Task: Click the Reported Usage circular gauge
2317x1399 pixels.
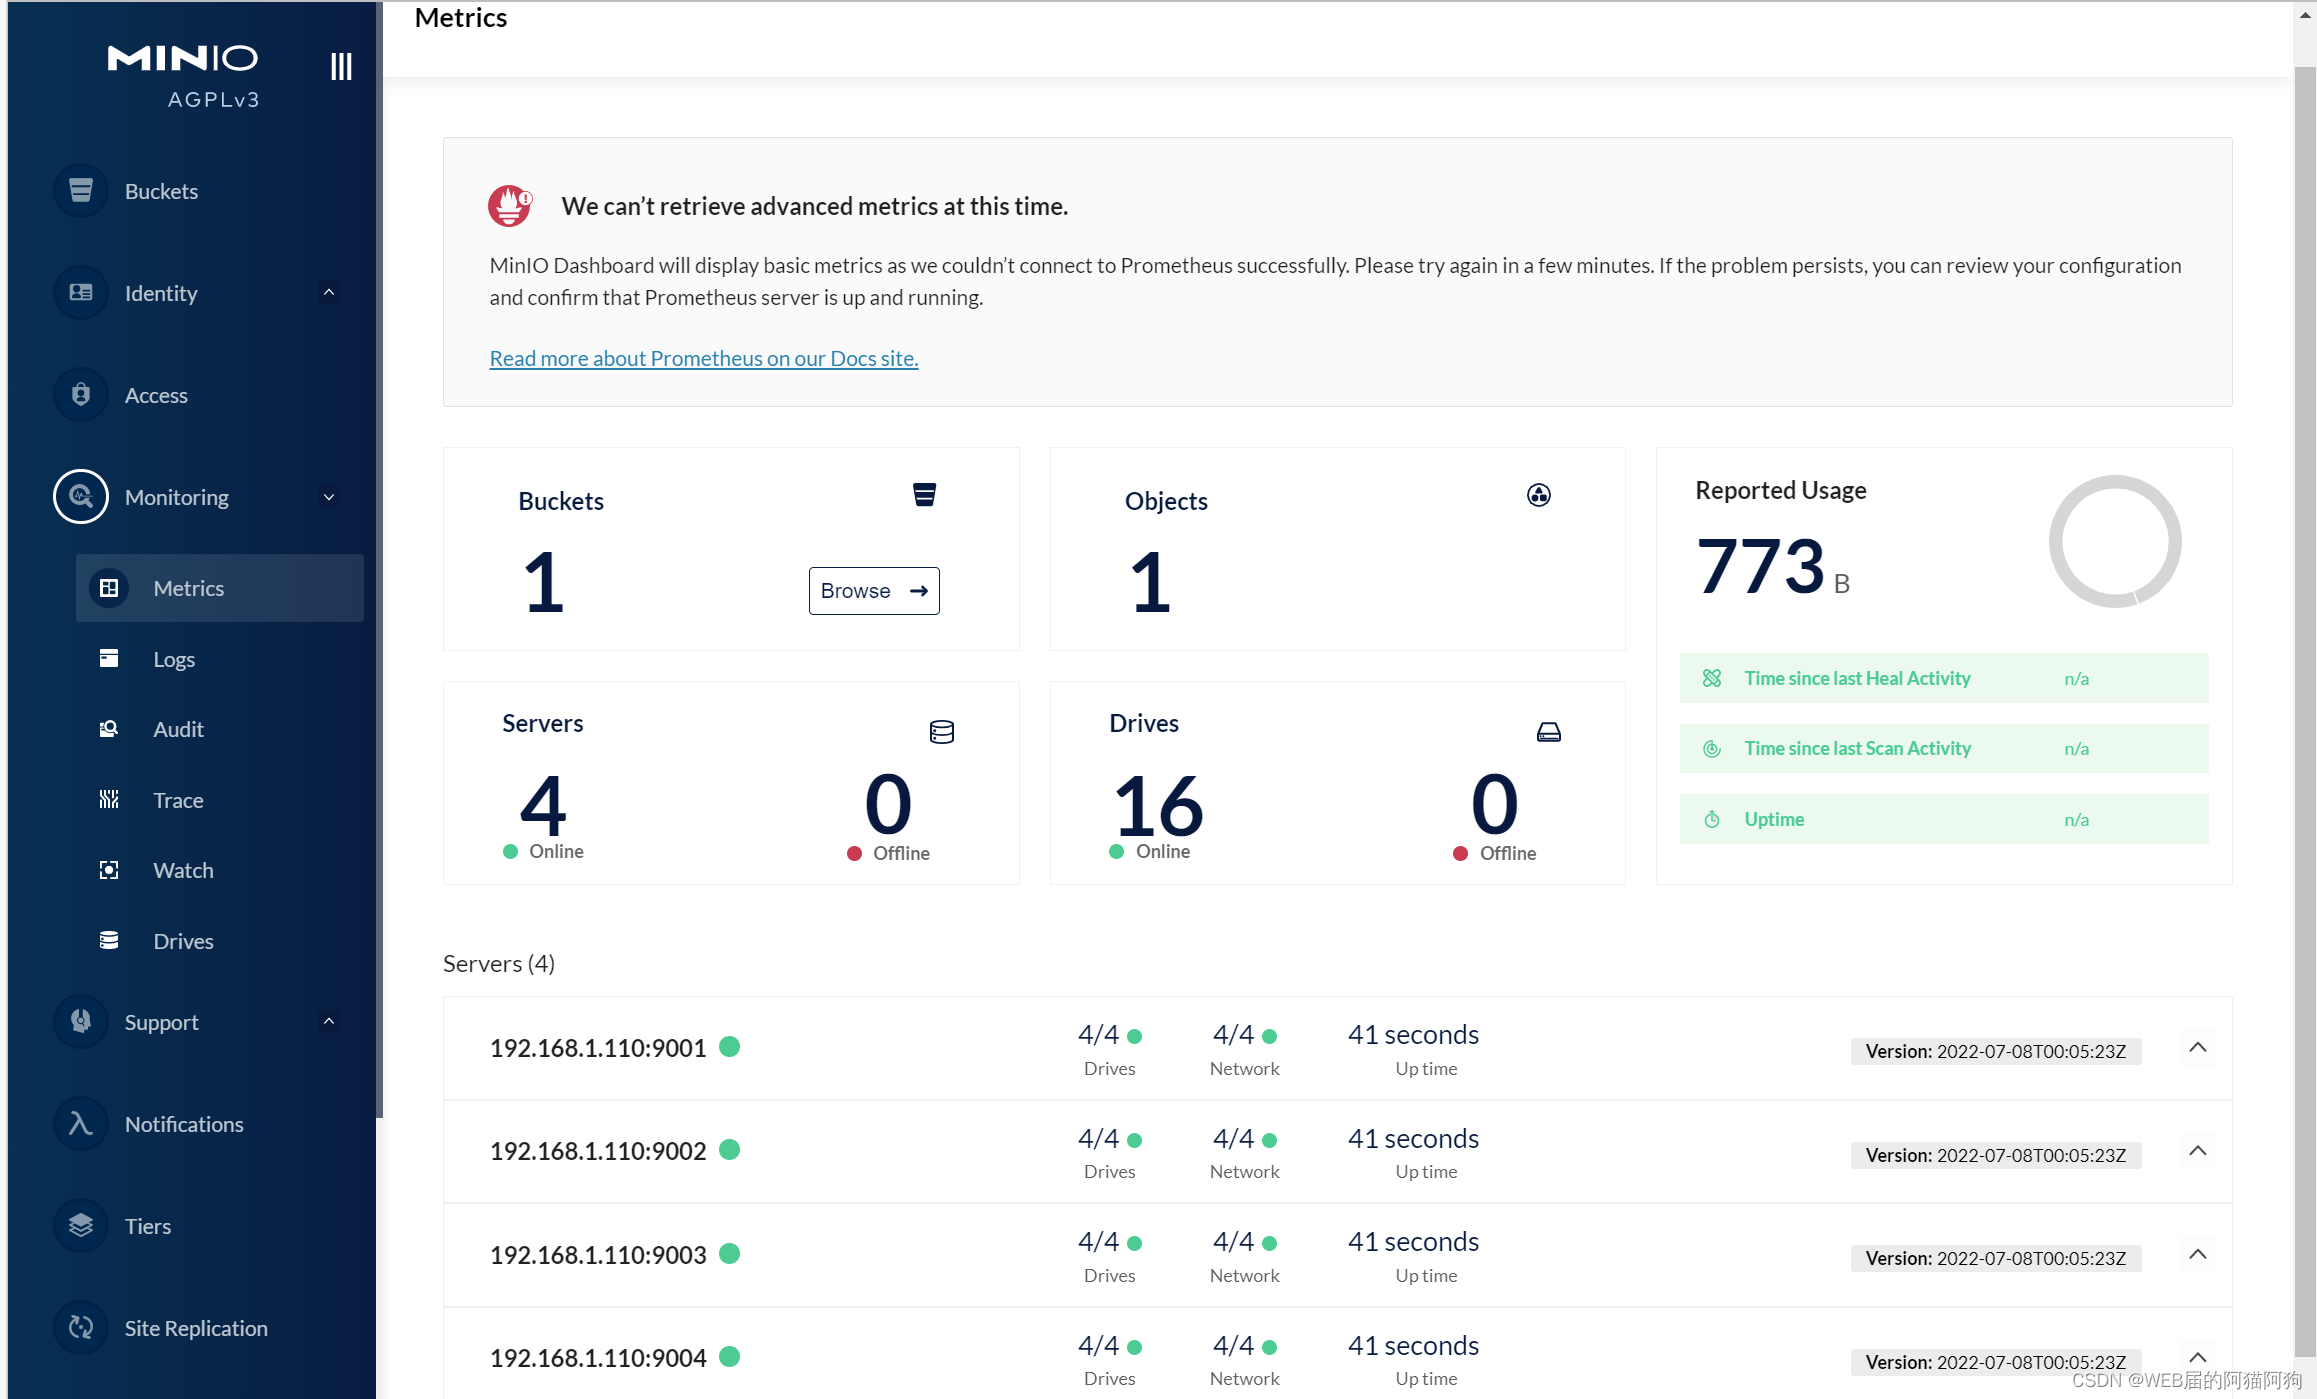Action: click(x=2115, y=541)
